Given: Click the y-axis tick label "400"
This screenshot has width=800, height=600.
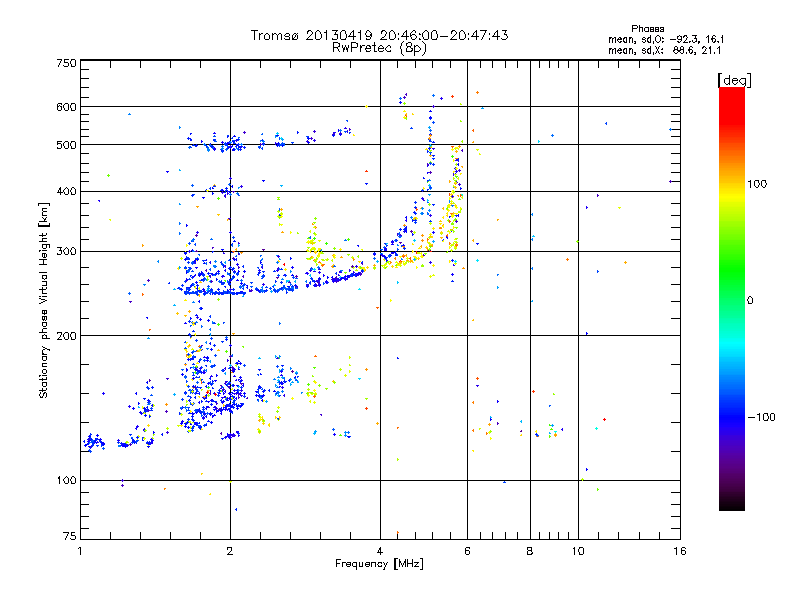Looking at the screenshot, I should click(x=66, y=191).
